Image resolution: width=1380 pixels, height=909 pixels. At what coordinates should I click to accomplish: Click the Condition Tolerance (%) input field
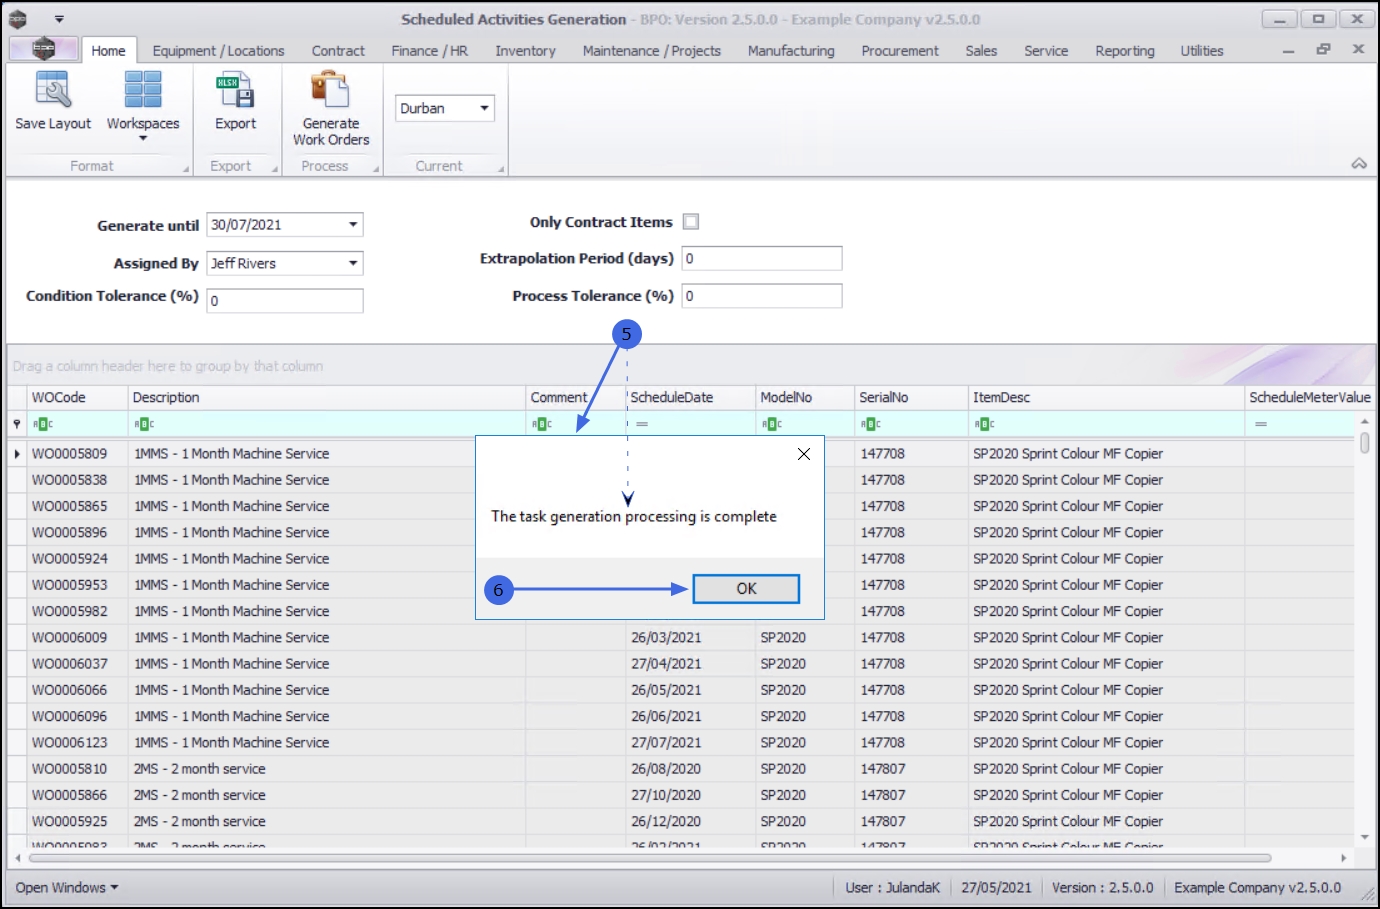click(x=285, y=300)
